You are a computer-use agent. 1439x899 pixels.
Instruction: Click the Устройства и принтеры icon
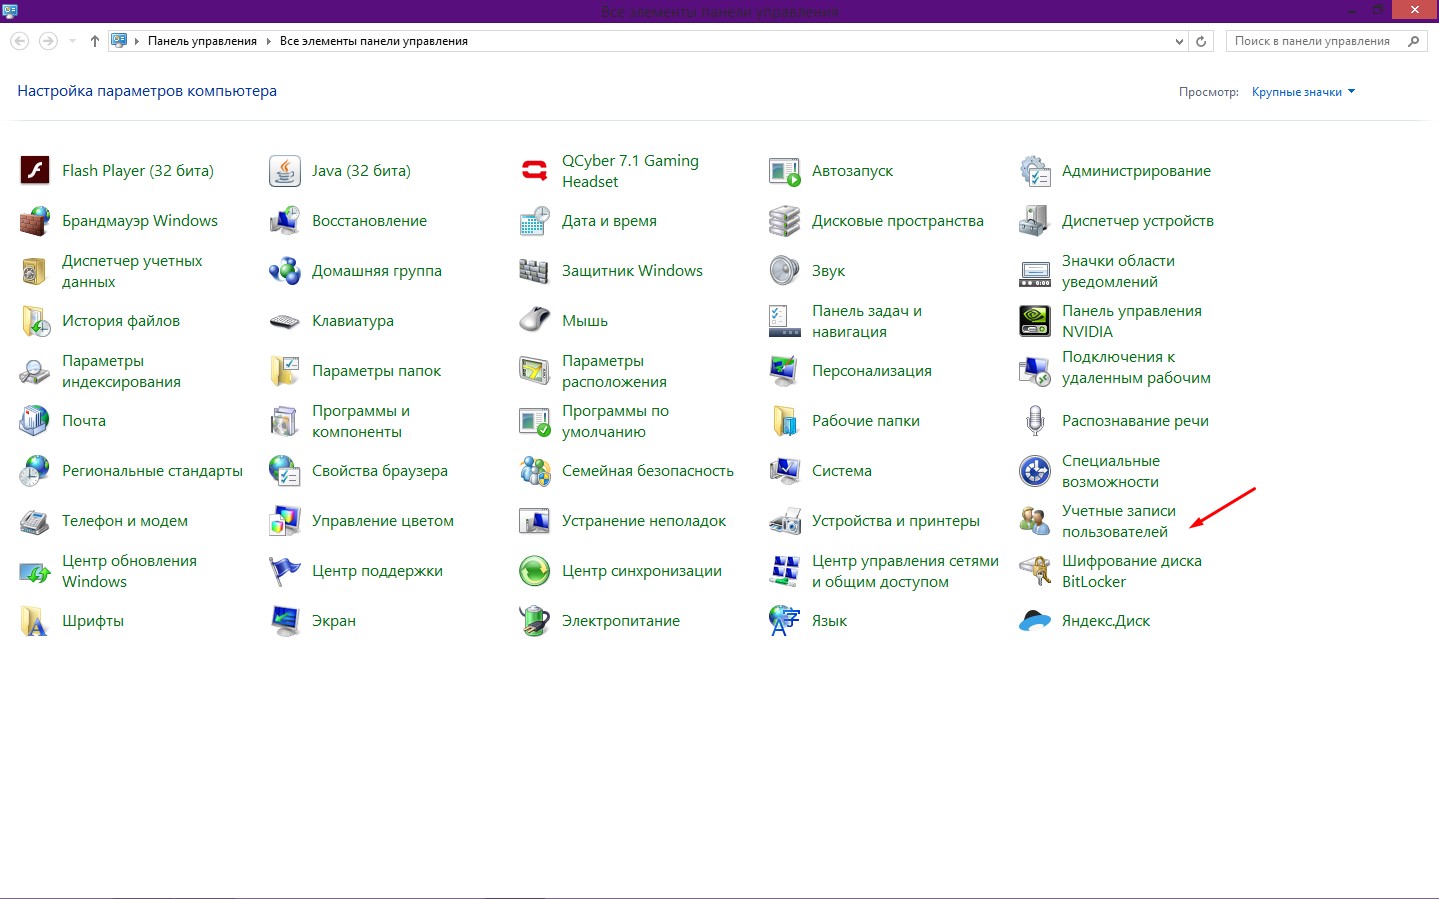(x=785, y=521)
